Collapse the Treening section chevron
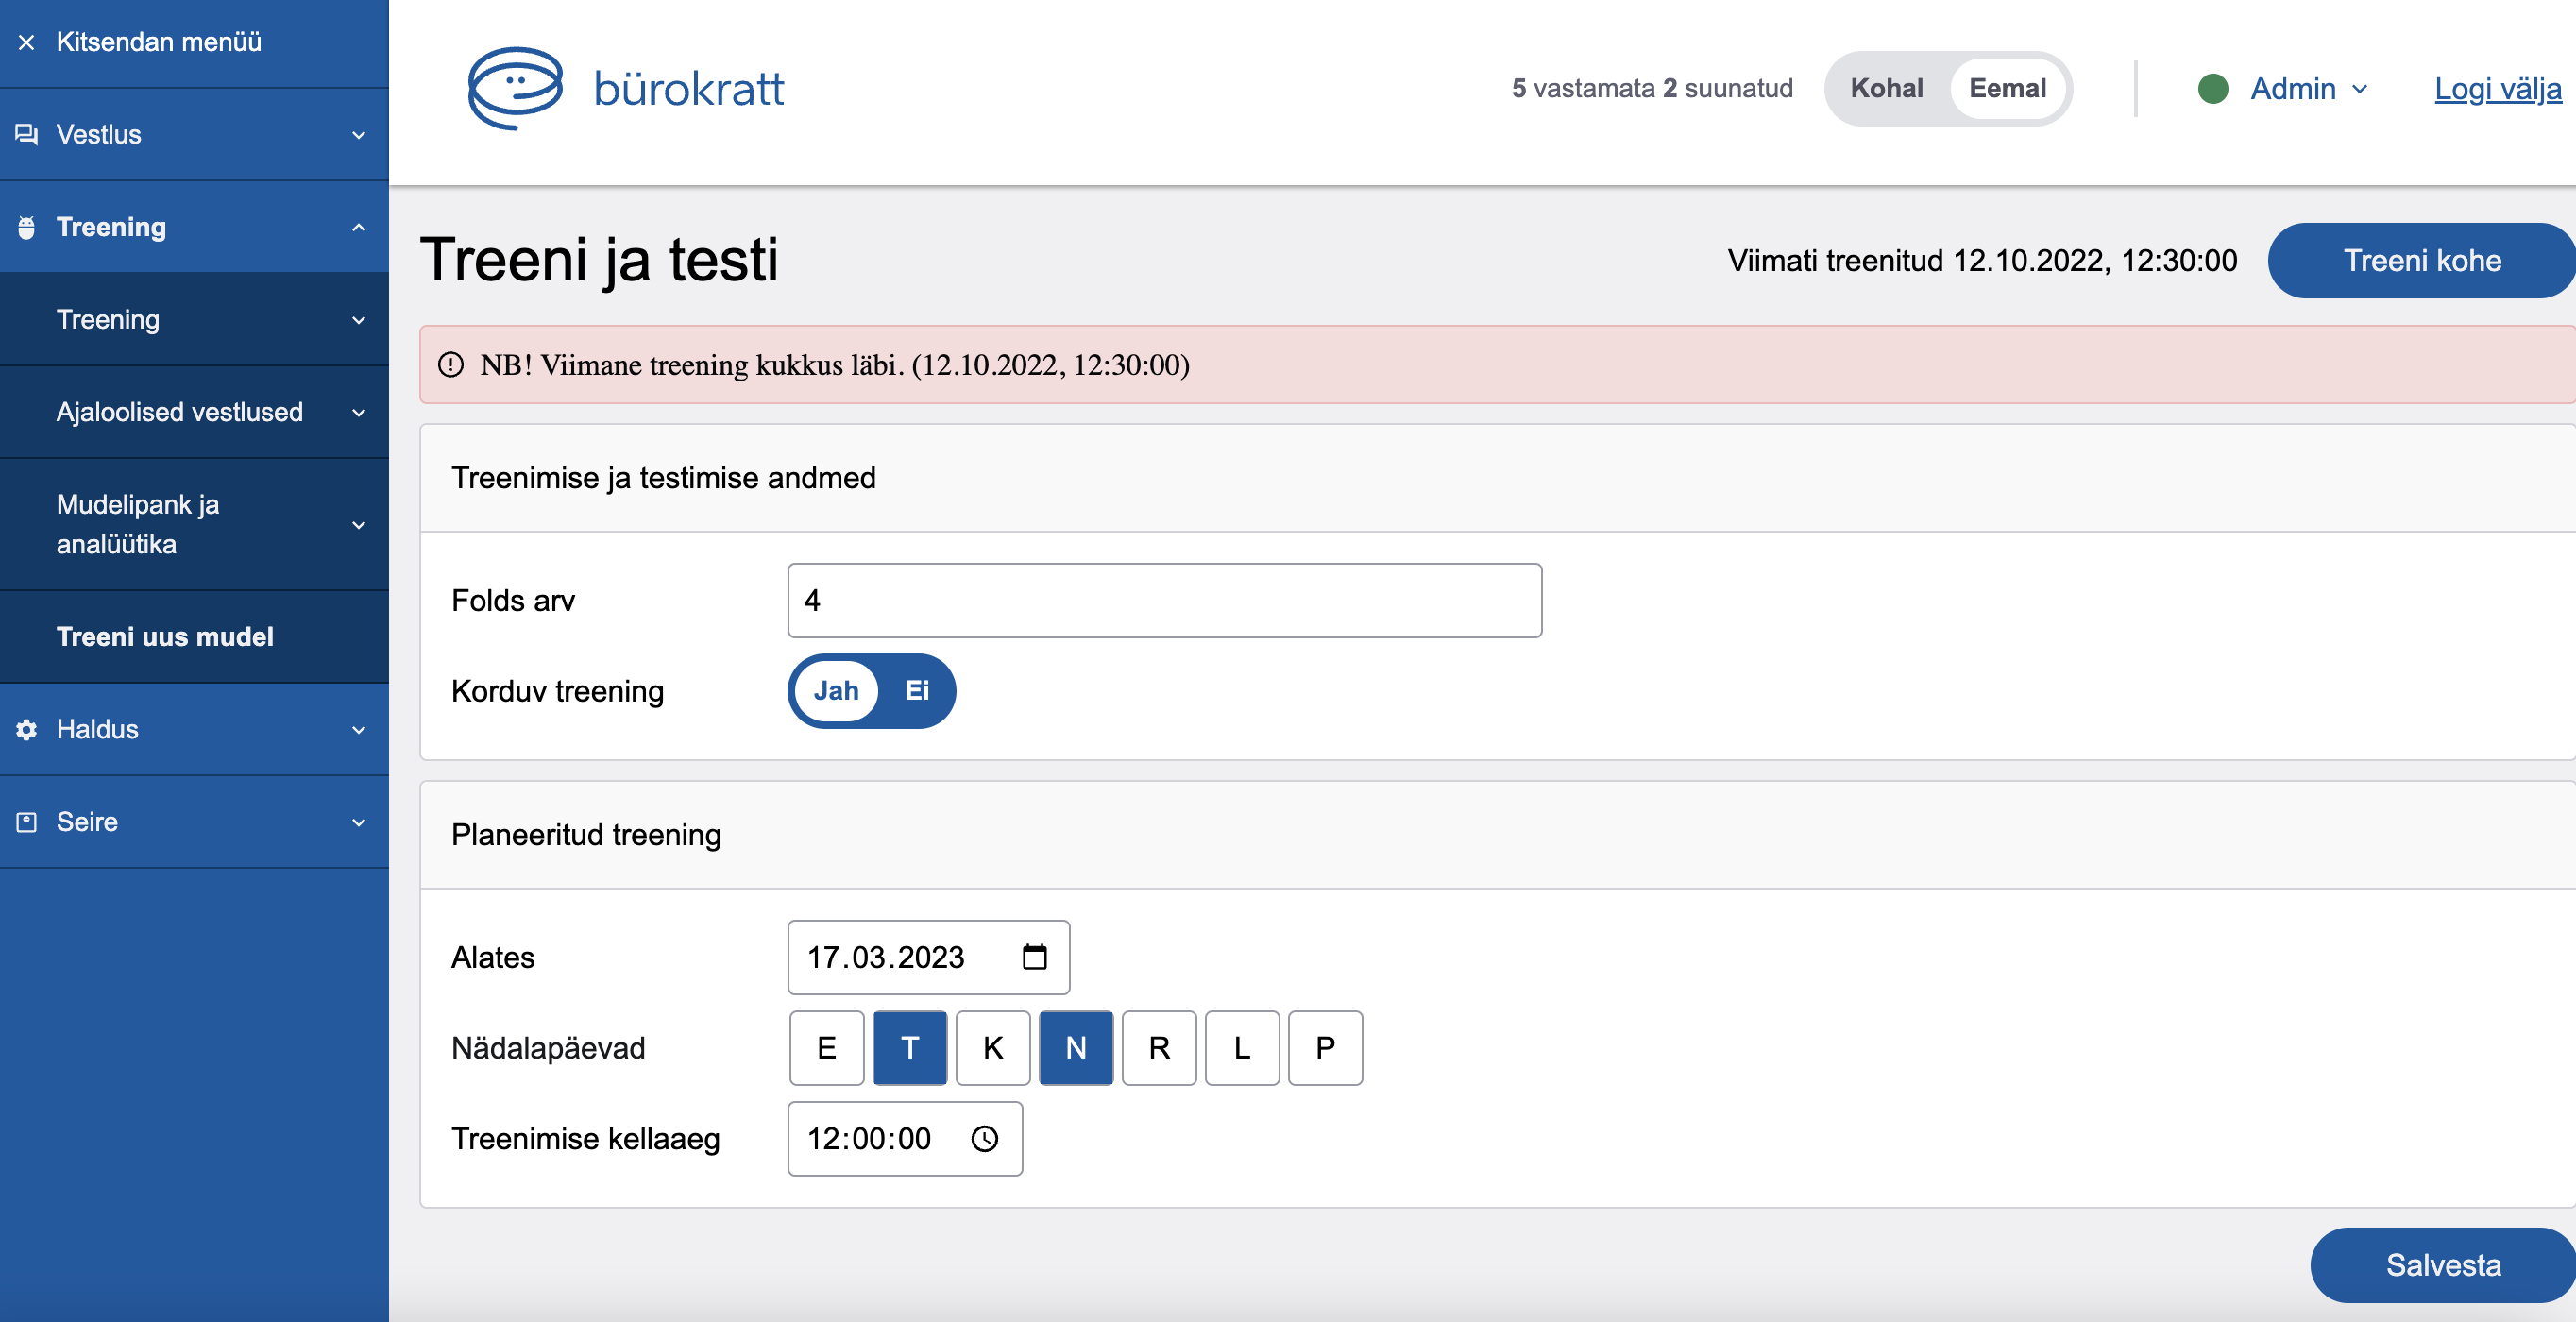2576x1322 pixels. tap(359, 227)
